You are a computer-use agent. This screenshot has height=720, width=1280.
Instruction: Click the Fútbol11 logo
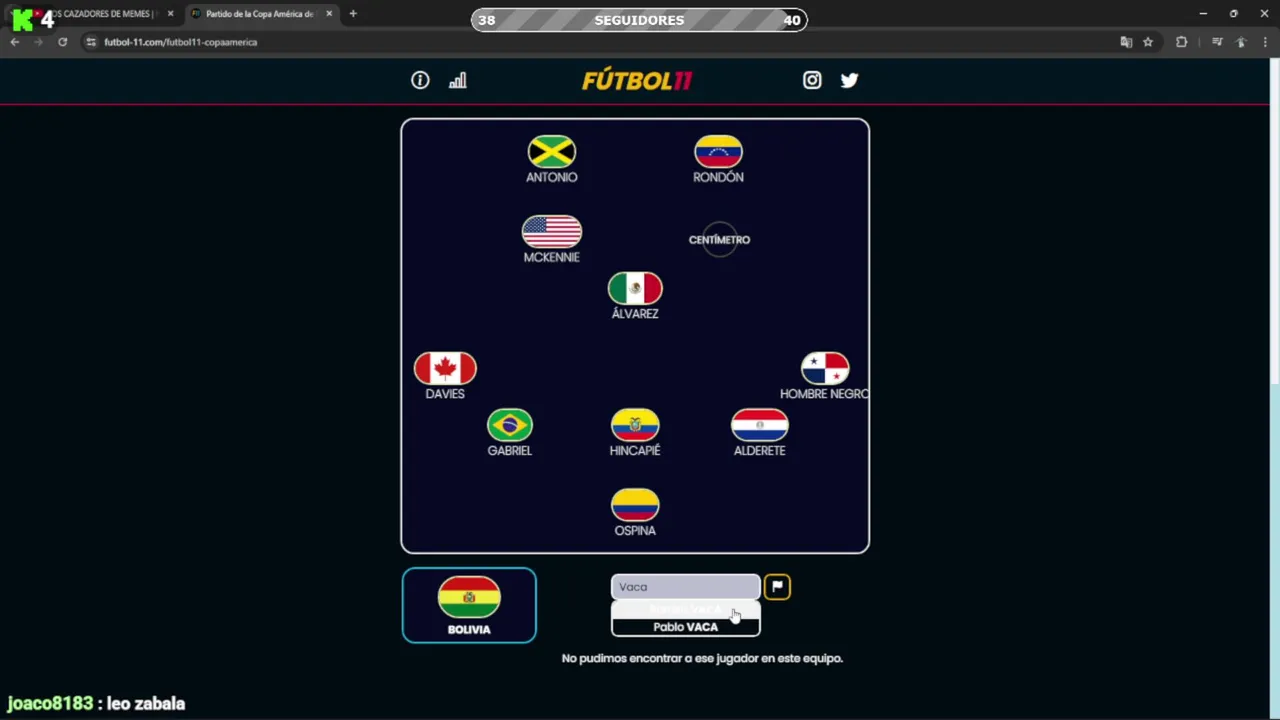point(637,81)
